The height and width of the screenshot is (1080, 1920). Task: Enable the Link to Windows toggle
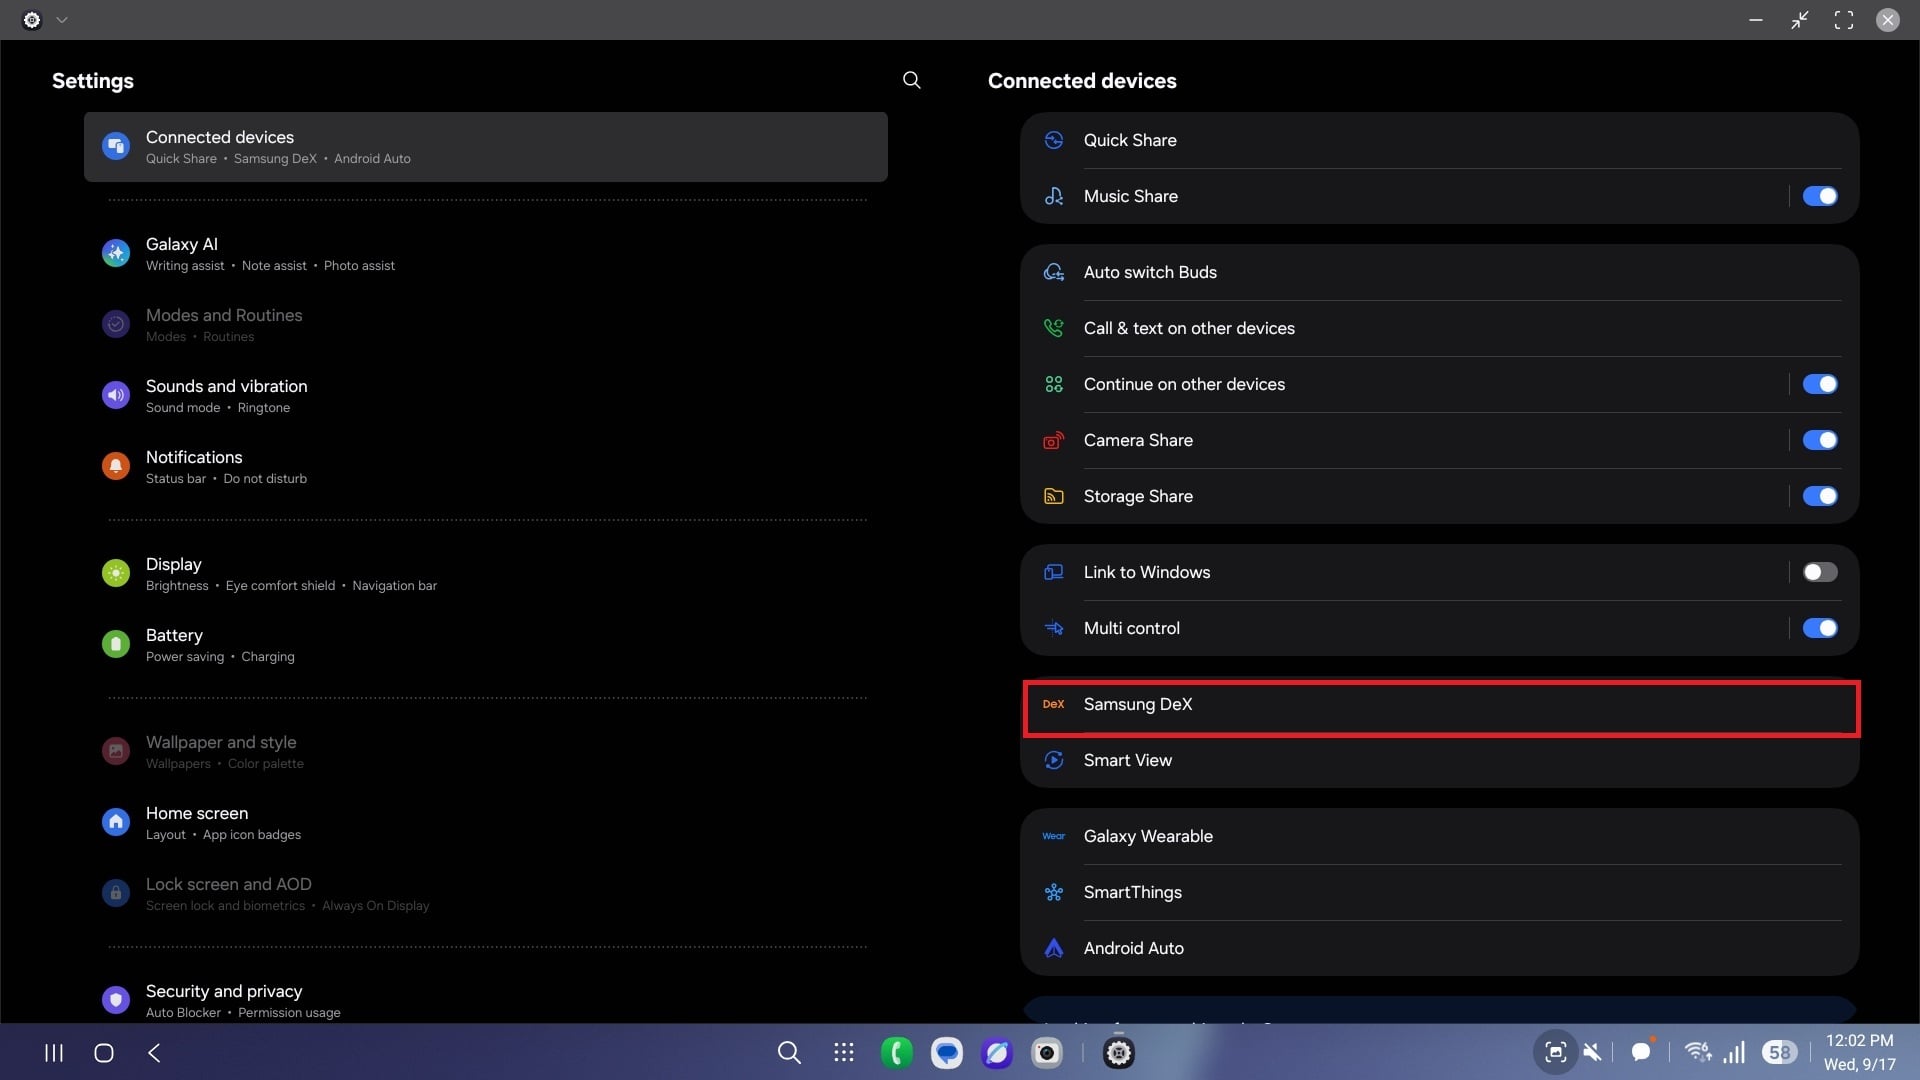(1819, 572)
